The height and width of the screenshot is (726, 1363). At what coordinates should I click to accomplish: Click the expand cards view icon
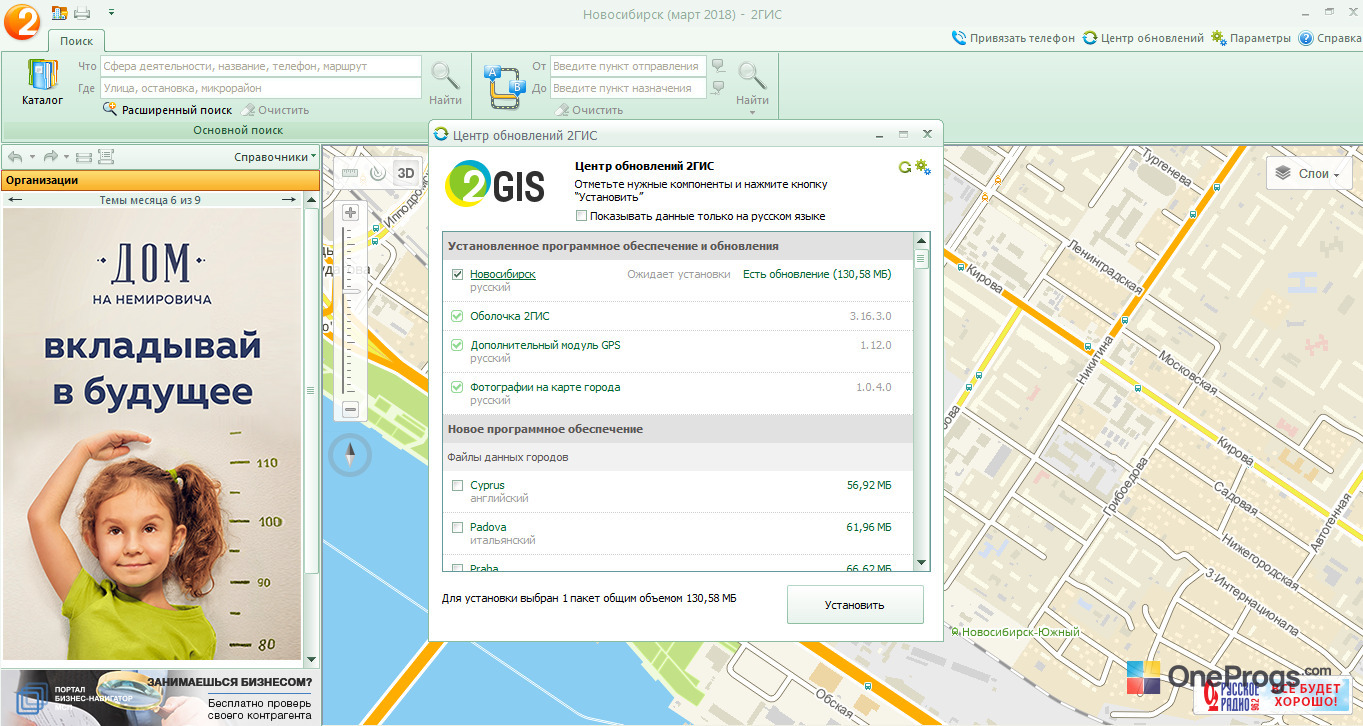105,157
